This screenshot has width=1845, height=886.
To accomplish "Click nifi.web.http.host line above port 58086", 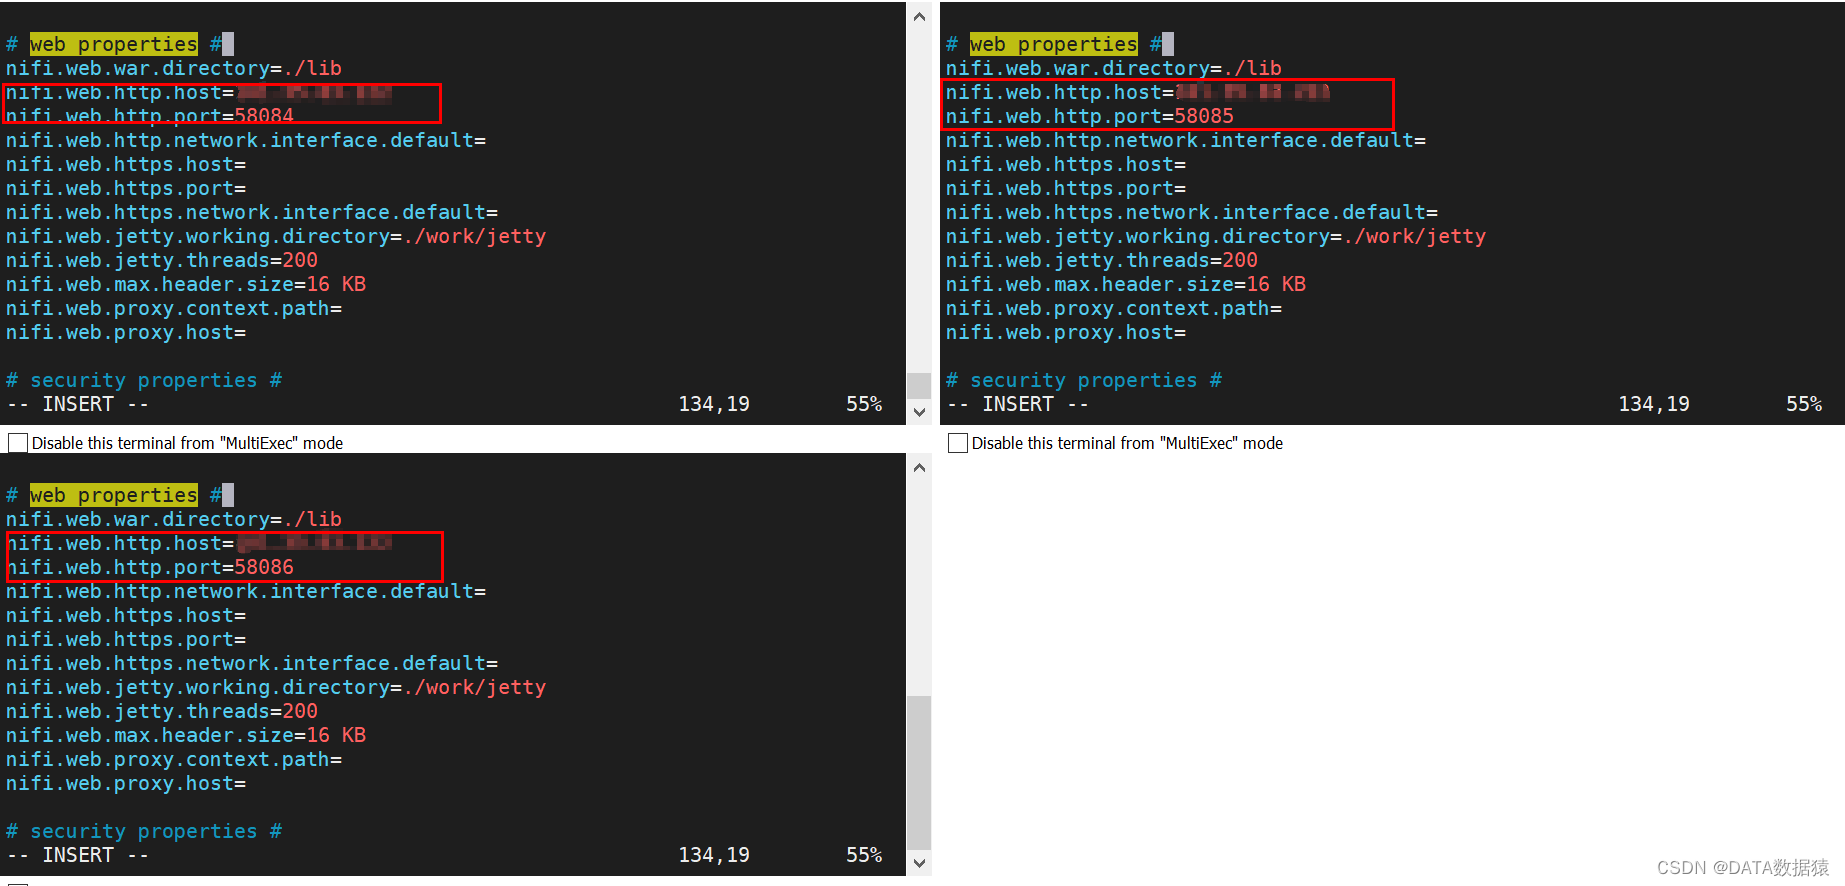I will pos(199,543).
